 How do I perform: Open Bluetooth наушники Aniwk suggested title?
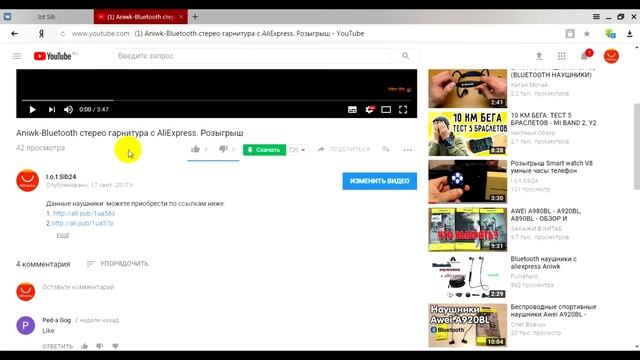pos(544,262)
